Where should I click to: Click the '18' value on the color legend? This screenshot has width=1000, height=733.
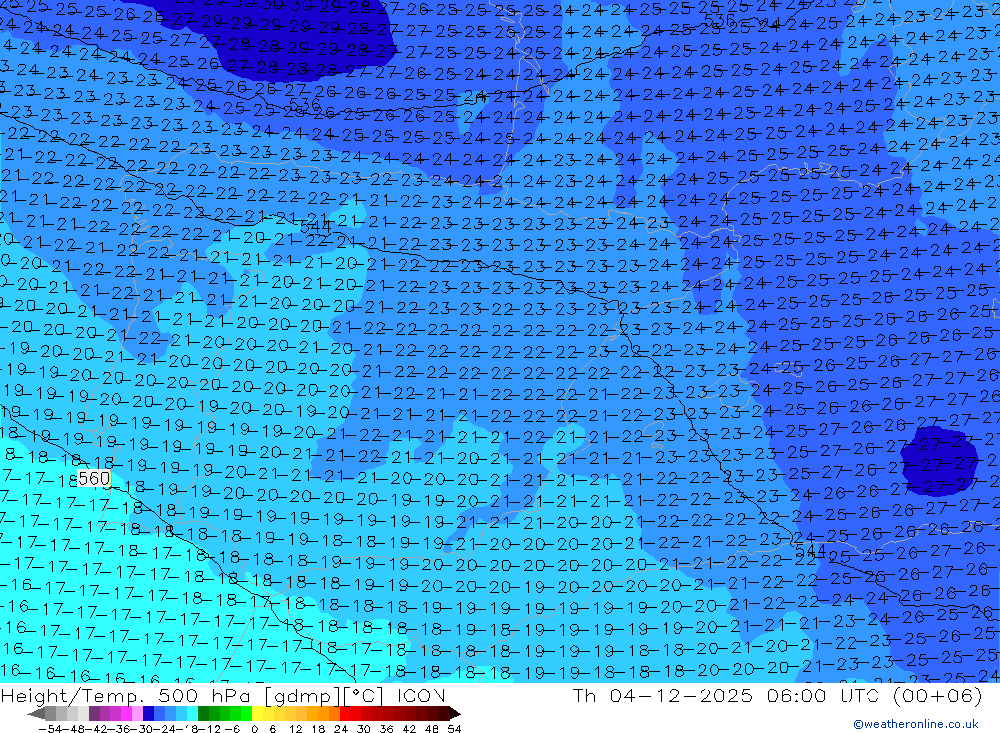tap(318, 729)
